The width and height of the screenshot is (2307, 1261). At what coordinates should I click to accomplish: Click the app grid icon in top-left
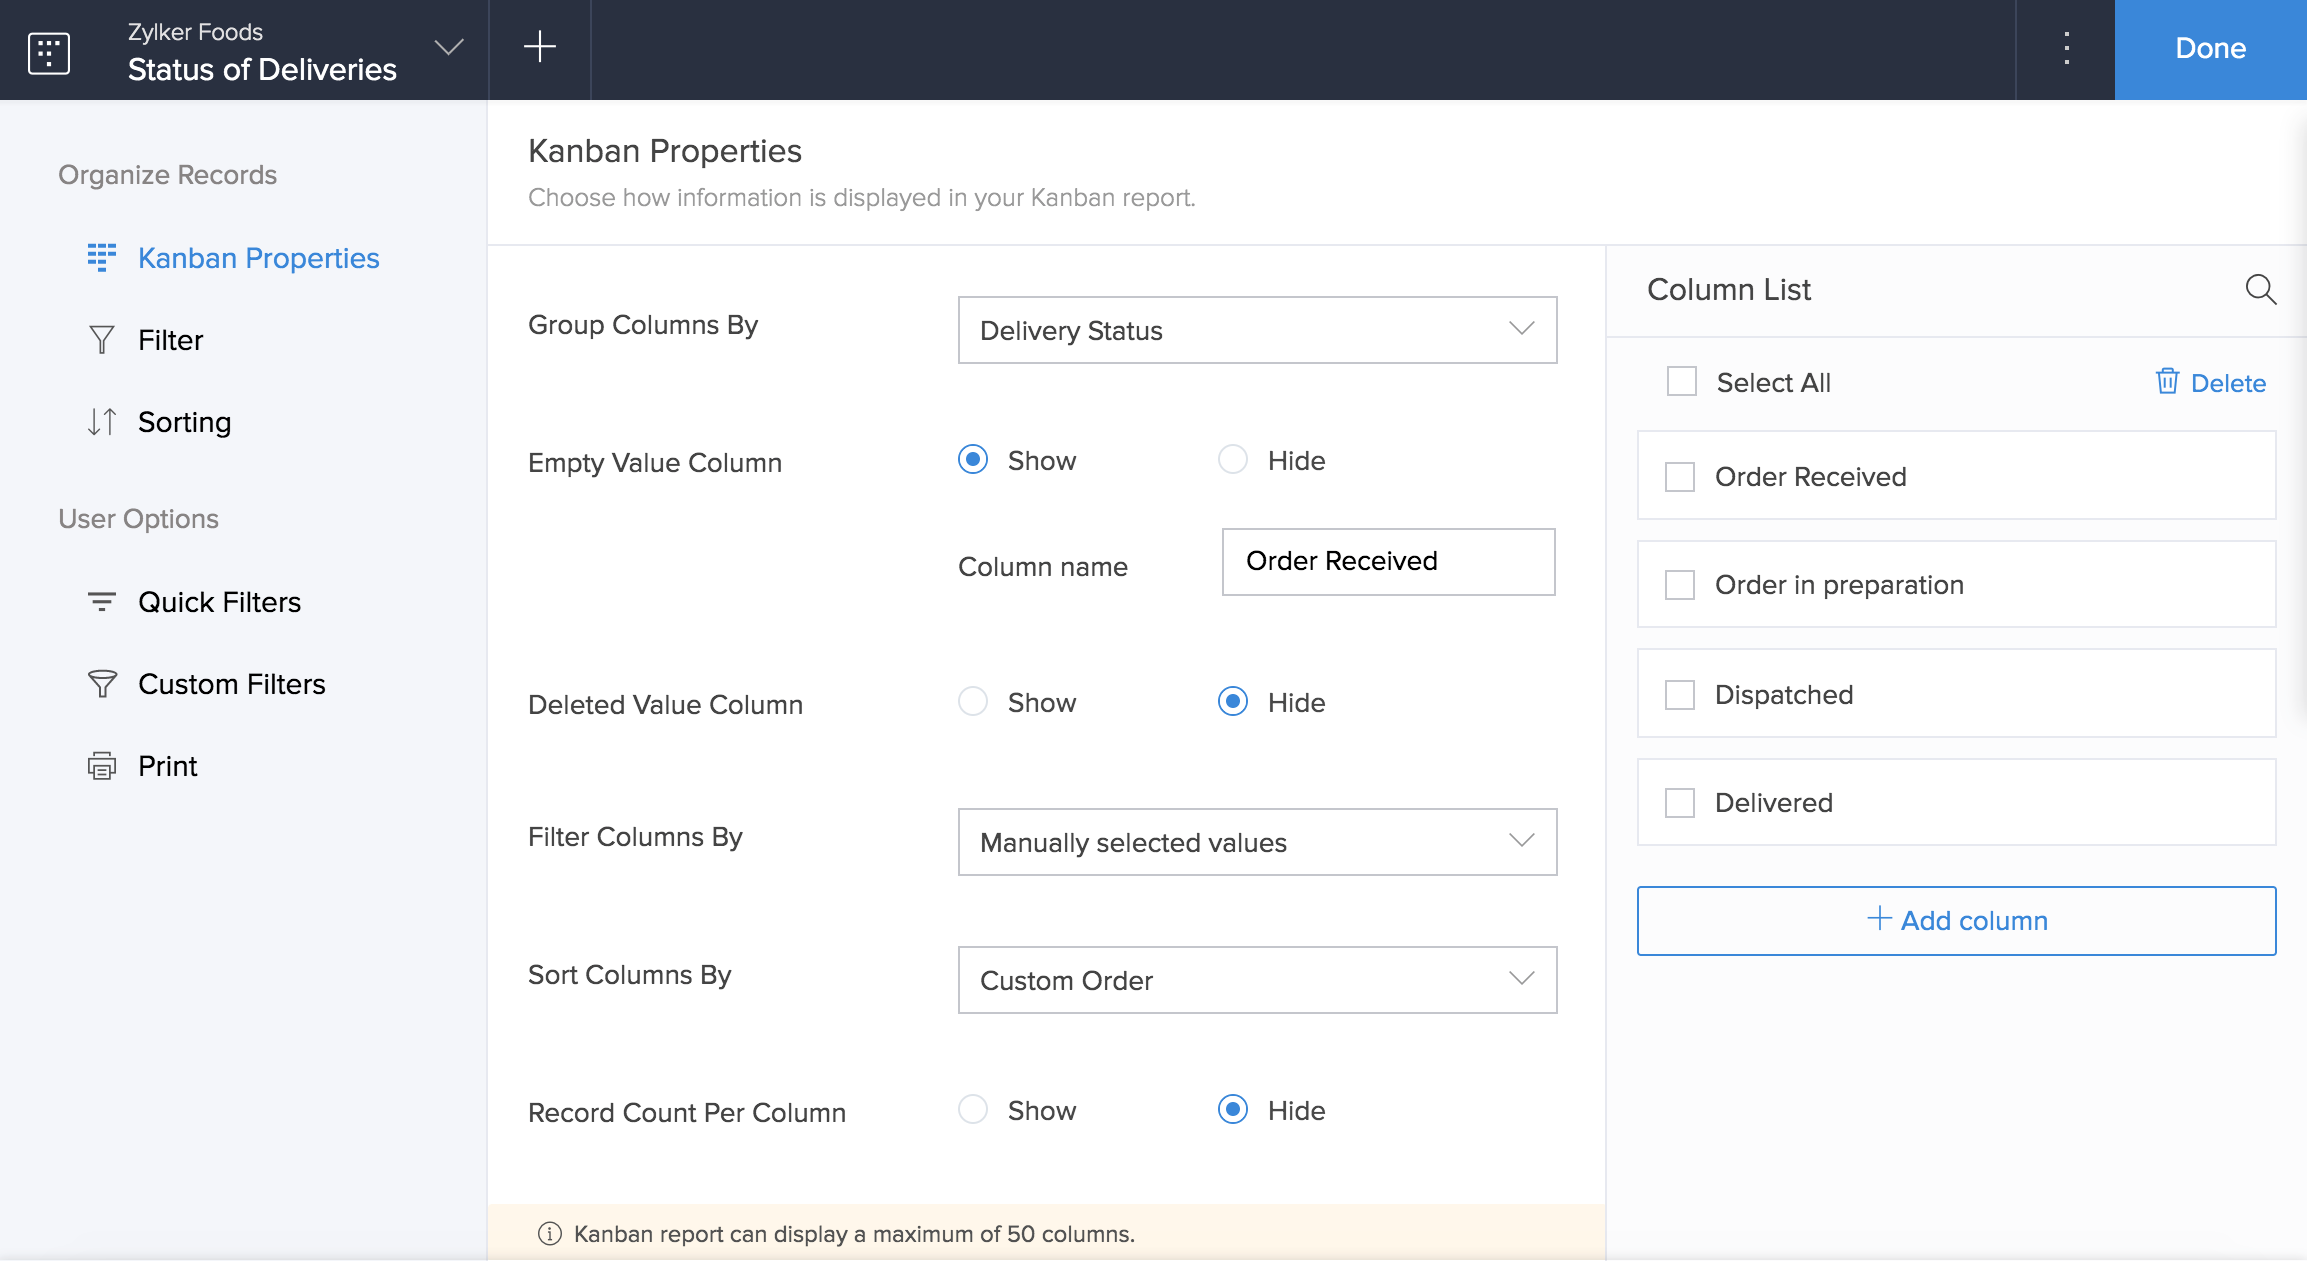click(x=49, y=51)
